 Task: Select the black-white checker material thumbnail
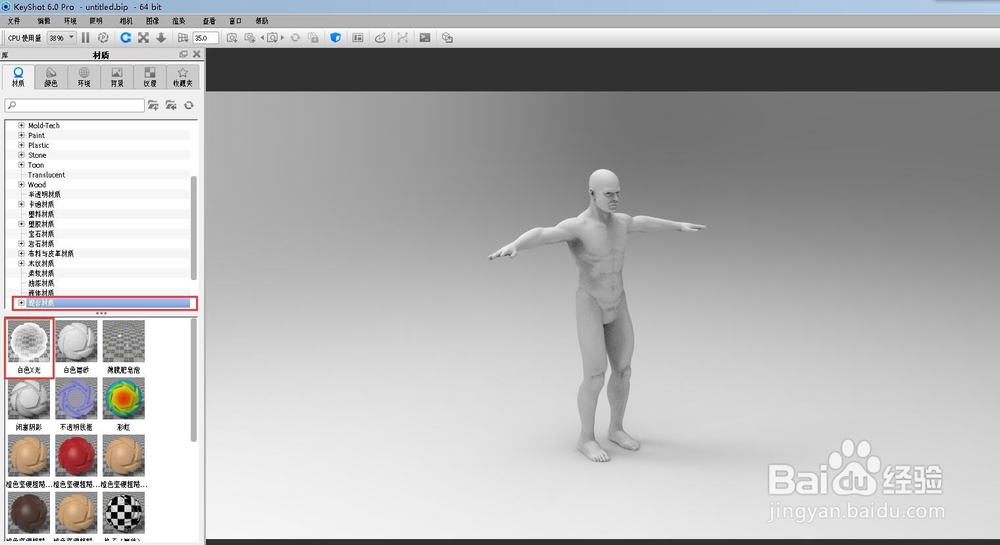pos(124,512)
